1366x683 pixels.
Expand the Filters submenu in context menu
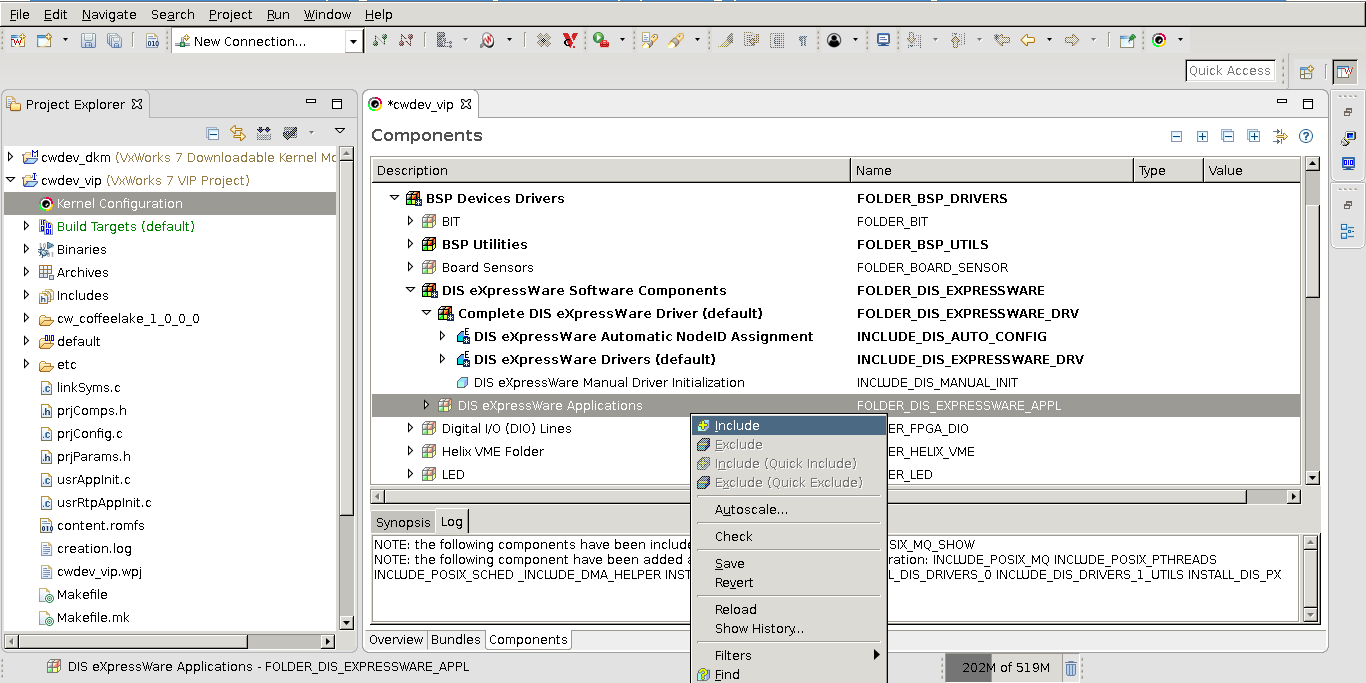point(789,655)
